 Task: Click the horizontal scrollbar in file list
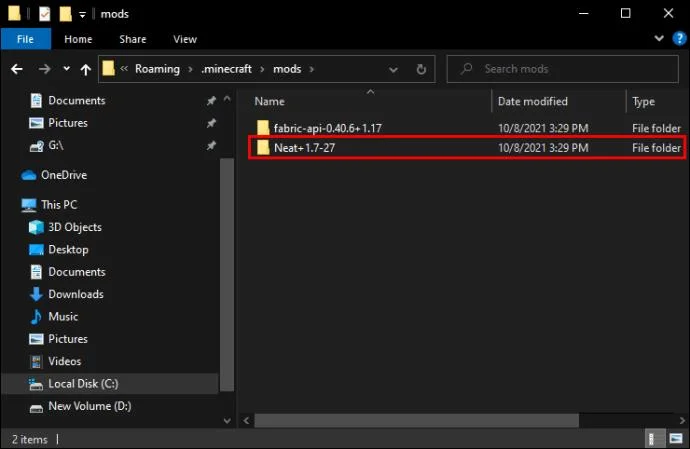pyautogui.click(x=416, y=420)
